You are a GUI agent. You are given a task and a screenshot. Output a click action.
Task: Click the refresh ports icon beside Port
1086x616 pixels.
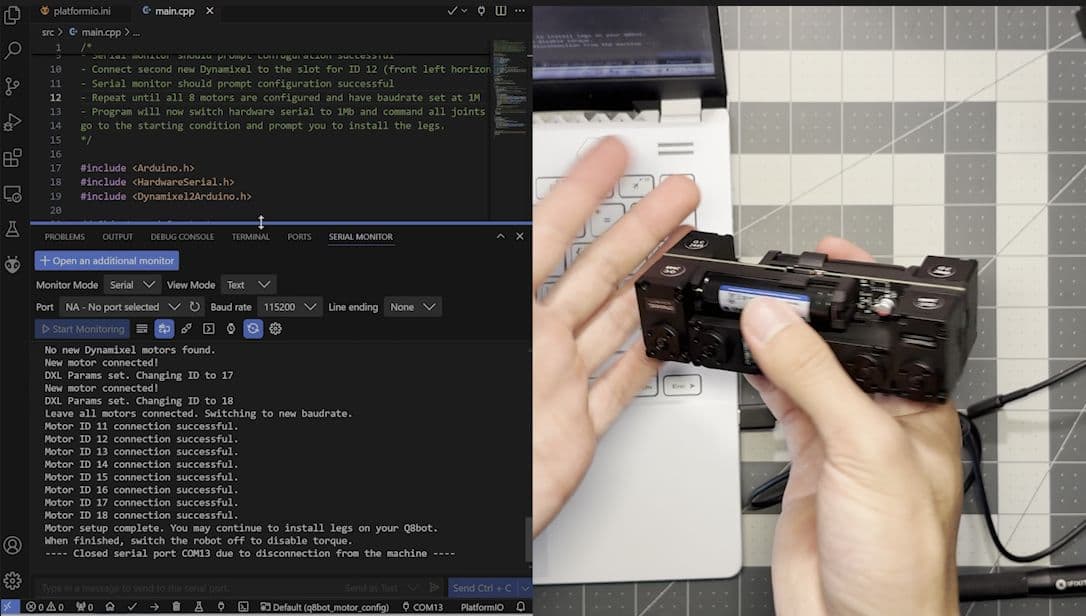[195, 306]
